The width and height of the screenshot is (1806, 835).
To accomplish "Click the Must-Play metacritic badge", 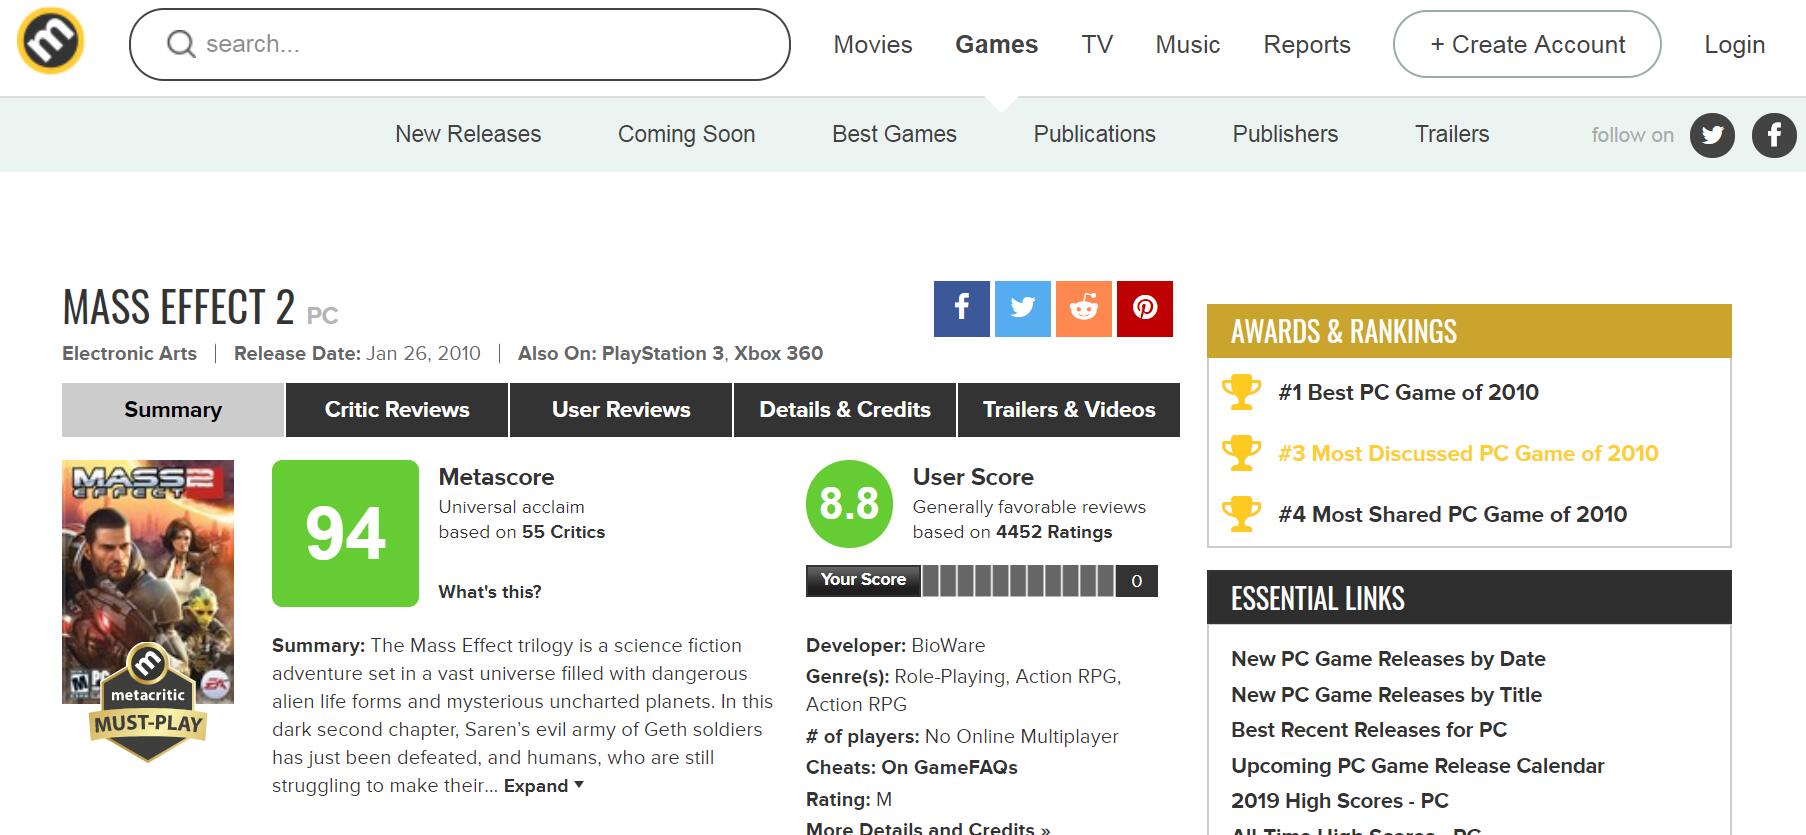I will (148, 702).
